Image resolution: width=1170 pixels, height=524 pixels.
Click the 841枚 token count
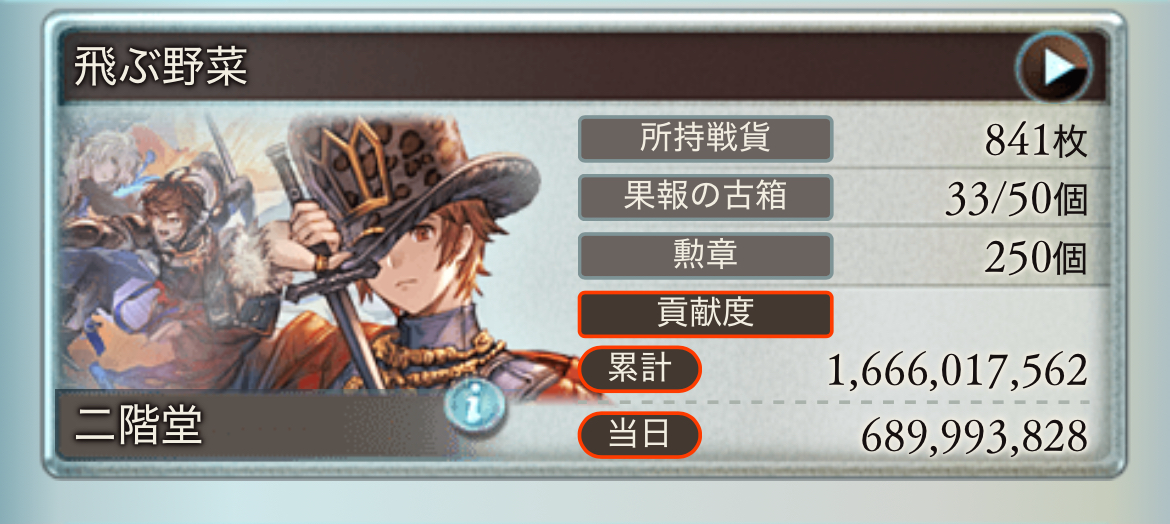tap(1035, 140)
